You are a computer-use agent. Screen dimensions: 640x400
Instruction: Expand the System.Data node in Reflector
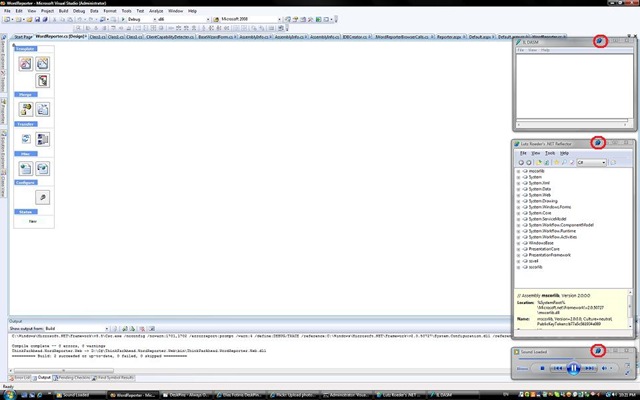[519, 189]
